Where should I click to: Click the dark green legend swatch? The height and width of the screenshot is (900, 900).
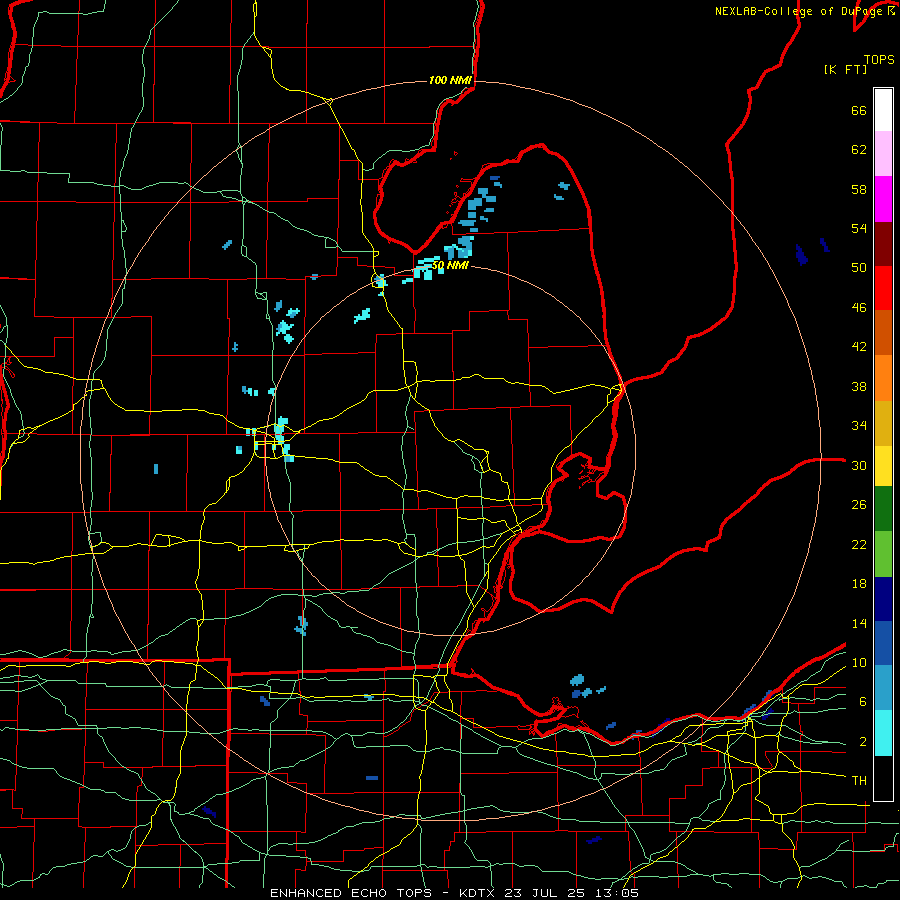pos(883,509)
